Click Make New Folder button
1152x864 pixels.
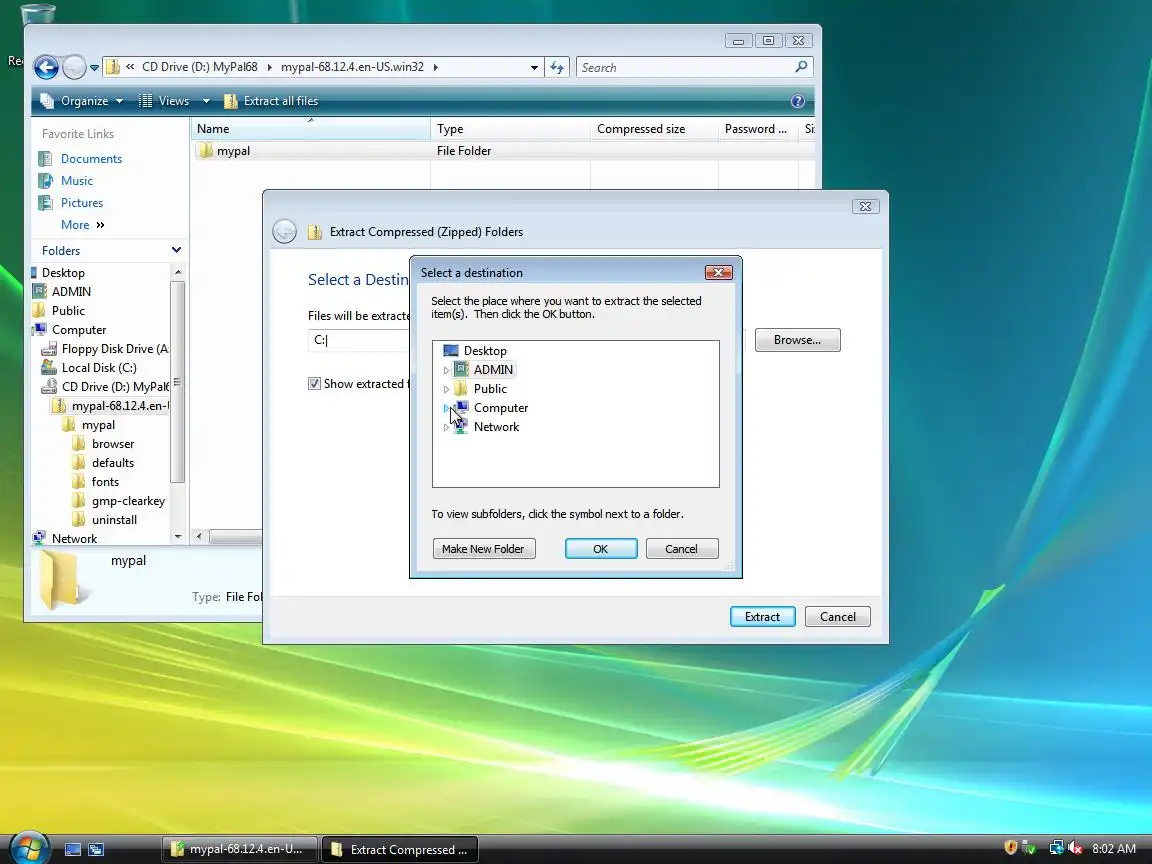tap(483, 549)
